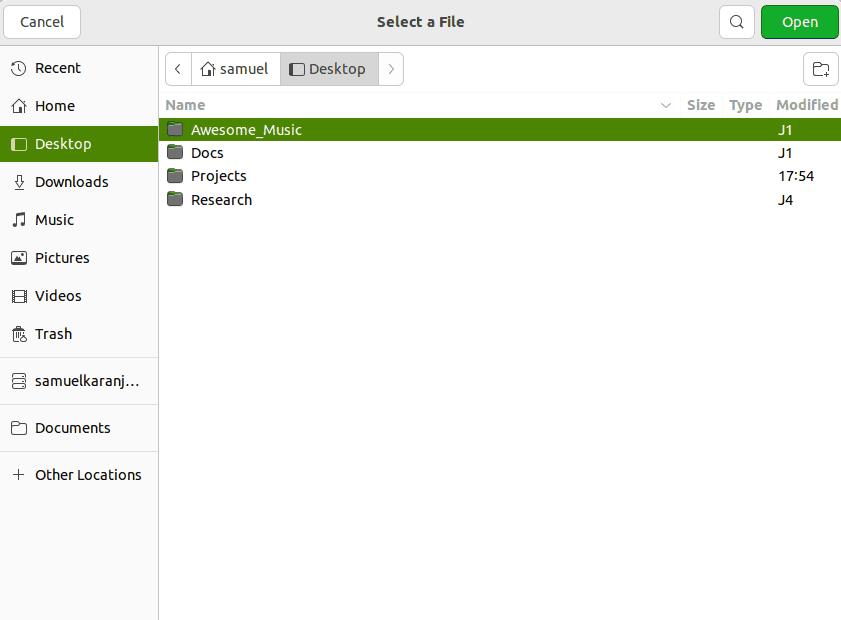Select the Recent sidebar icon

pyautogui.click(x=20, y=67)
